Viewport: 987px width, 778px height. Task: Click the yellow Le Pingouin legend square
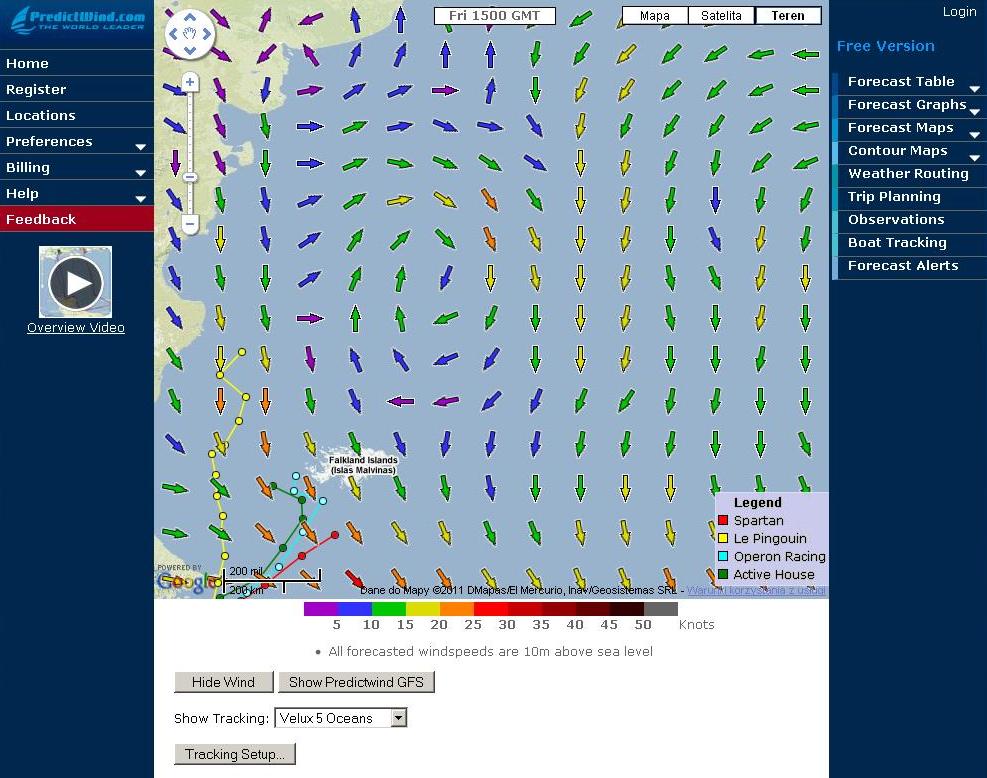pyautogui.click(x=723, y=538)
